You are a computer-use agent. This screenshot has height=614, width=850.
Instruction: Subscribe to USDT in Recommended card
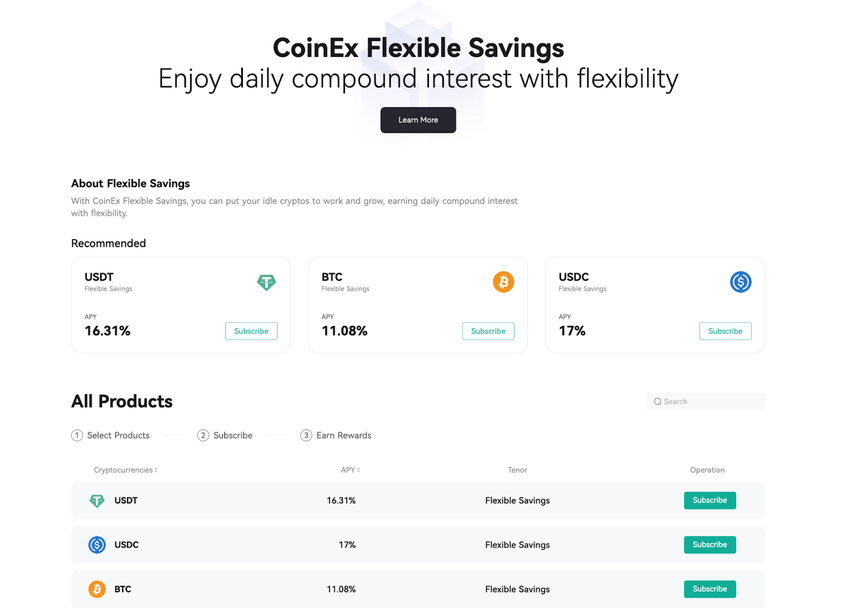(251, 331)
